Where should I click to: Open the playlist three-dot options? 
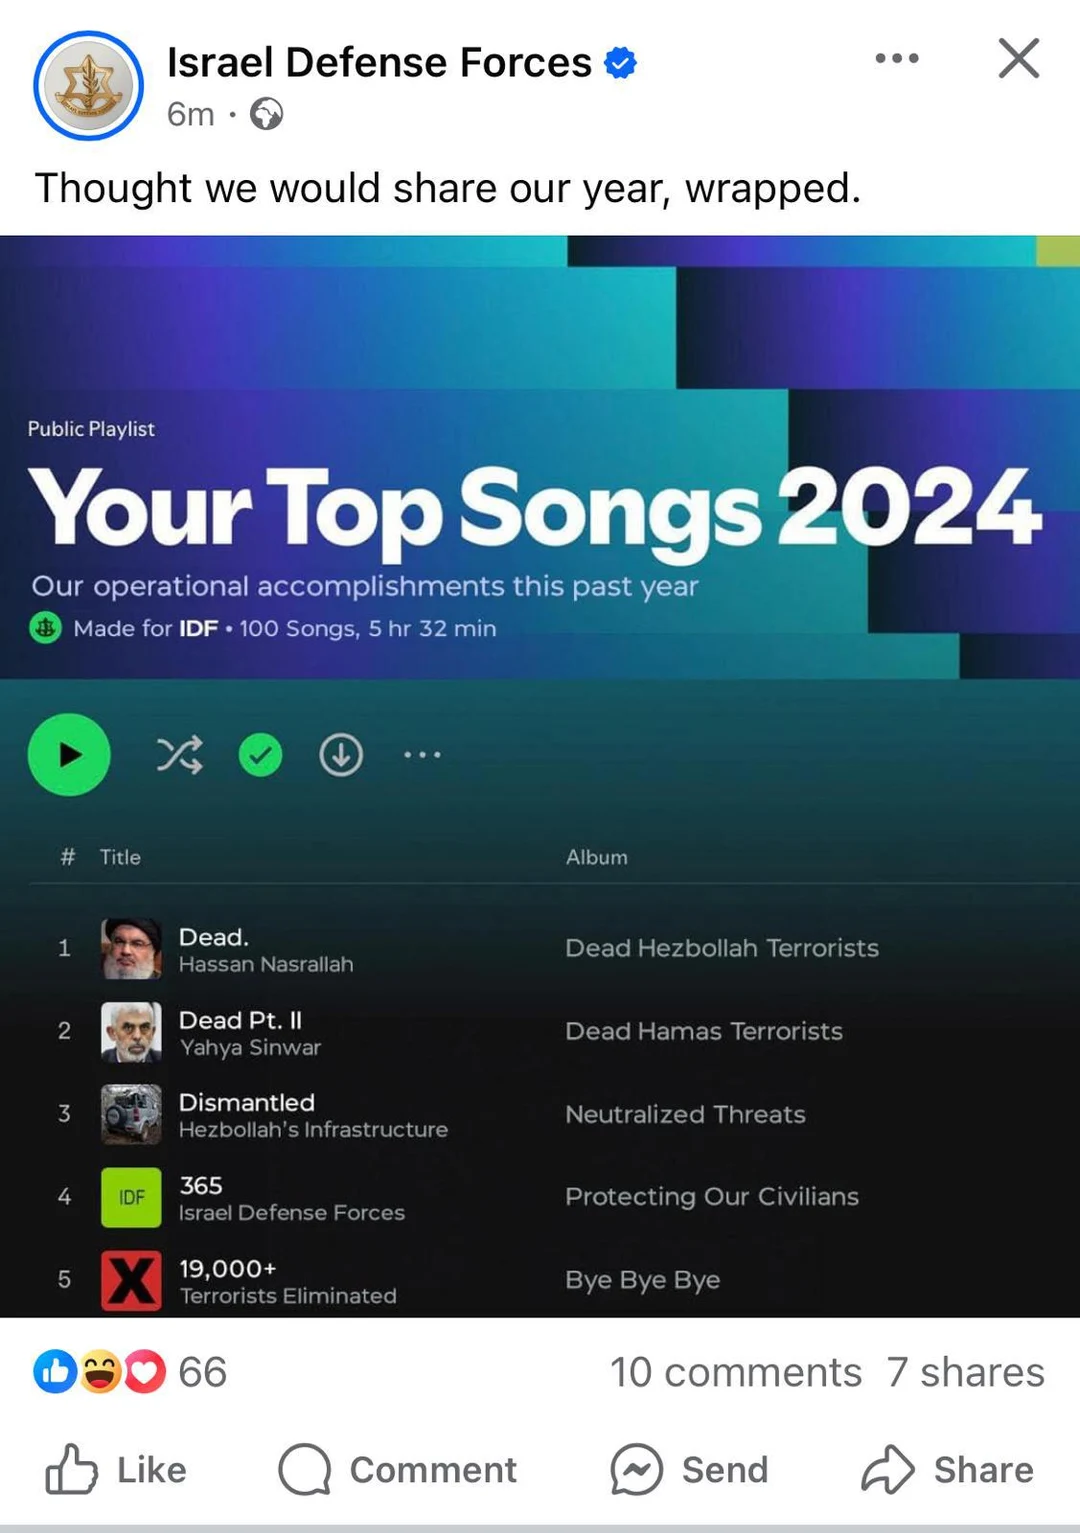422,755
